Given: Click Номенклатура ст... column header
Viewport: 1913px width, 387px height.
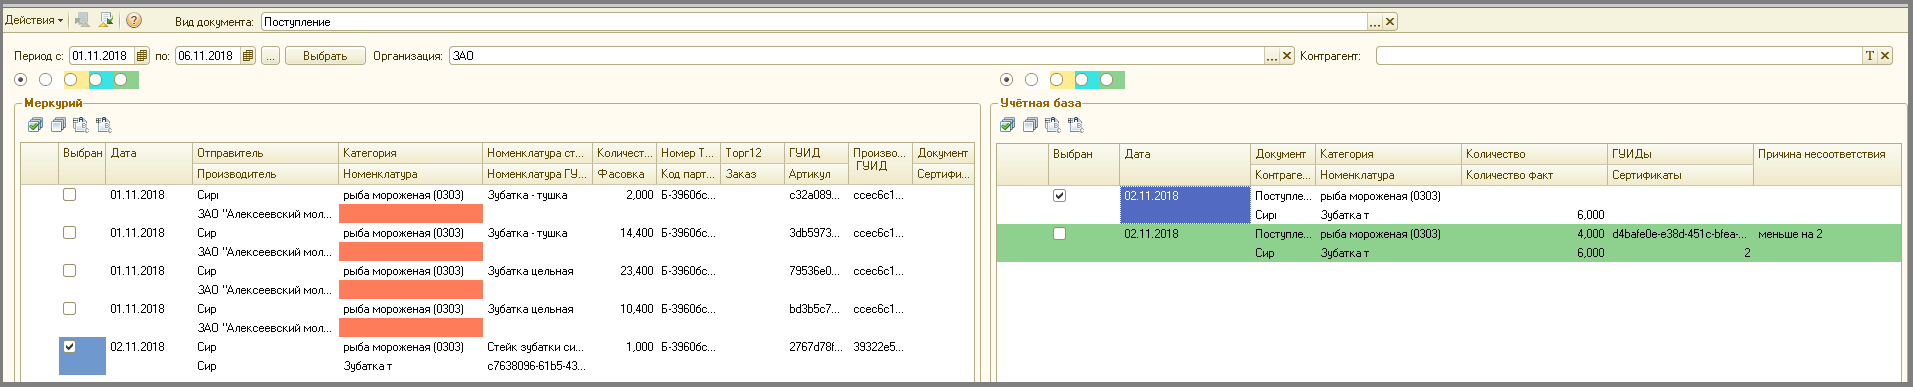Looking at the screenshot, I should 537,153.
